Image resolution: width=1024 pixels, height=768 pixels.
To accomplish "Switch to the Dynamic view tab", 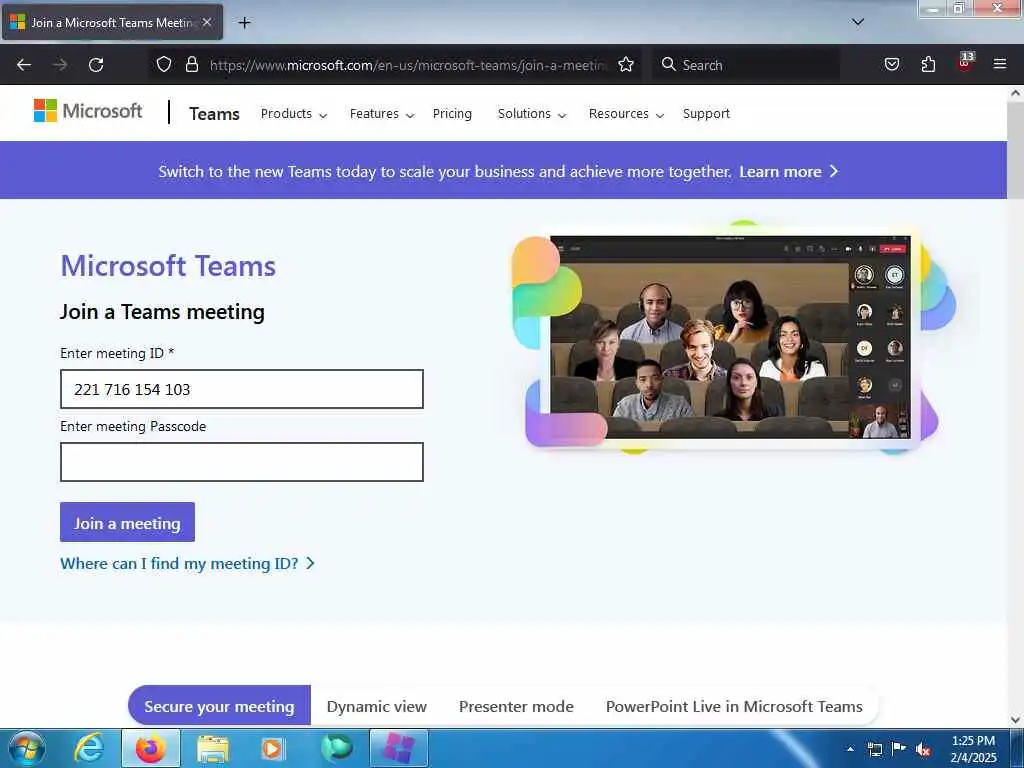I will tap(377, 707).
